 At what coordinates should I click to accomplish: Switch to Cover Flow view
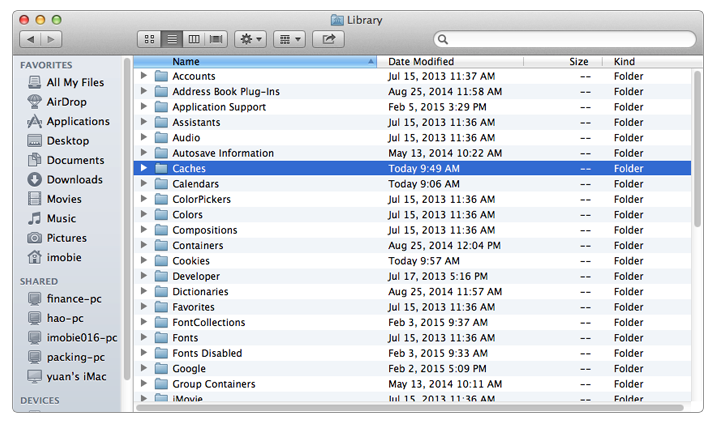215,39
